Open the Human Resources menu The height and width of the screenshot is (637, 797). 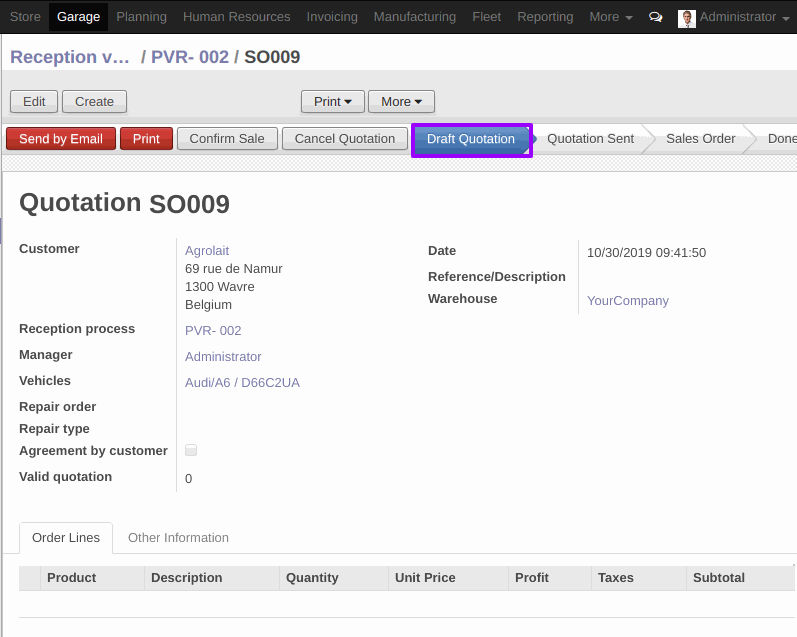coord(236,17)
